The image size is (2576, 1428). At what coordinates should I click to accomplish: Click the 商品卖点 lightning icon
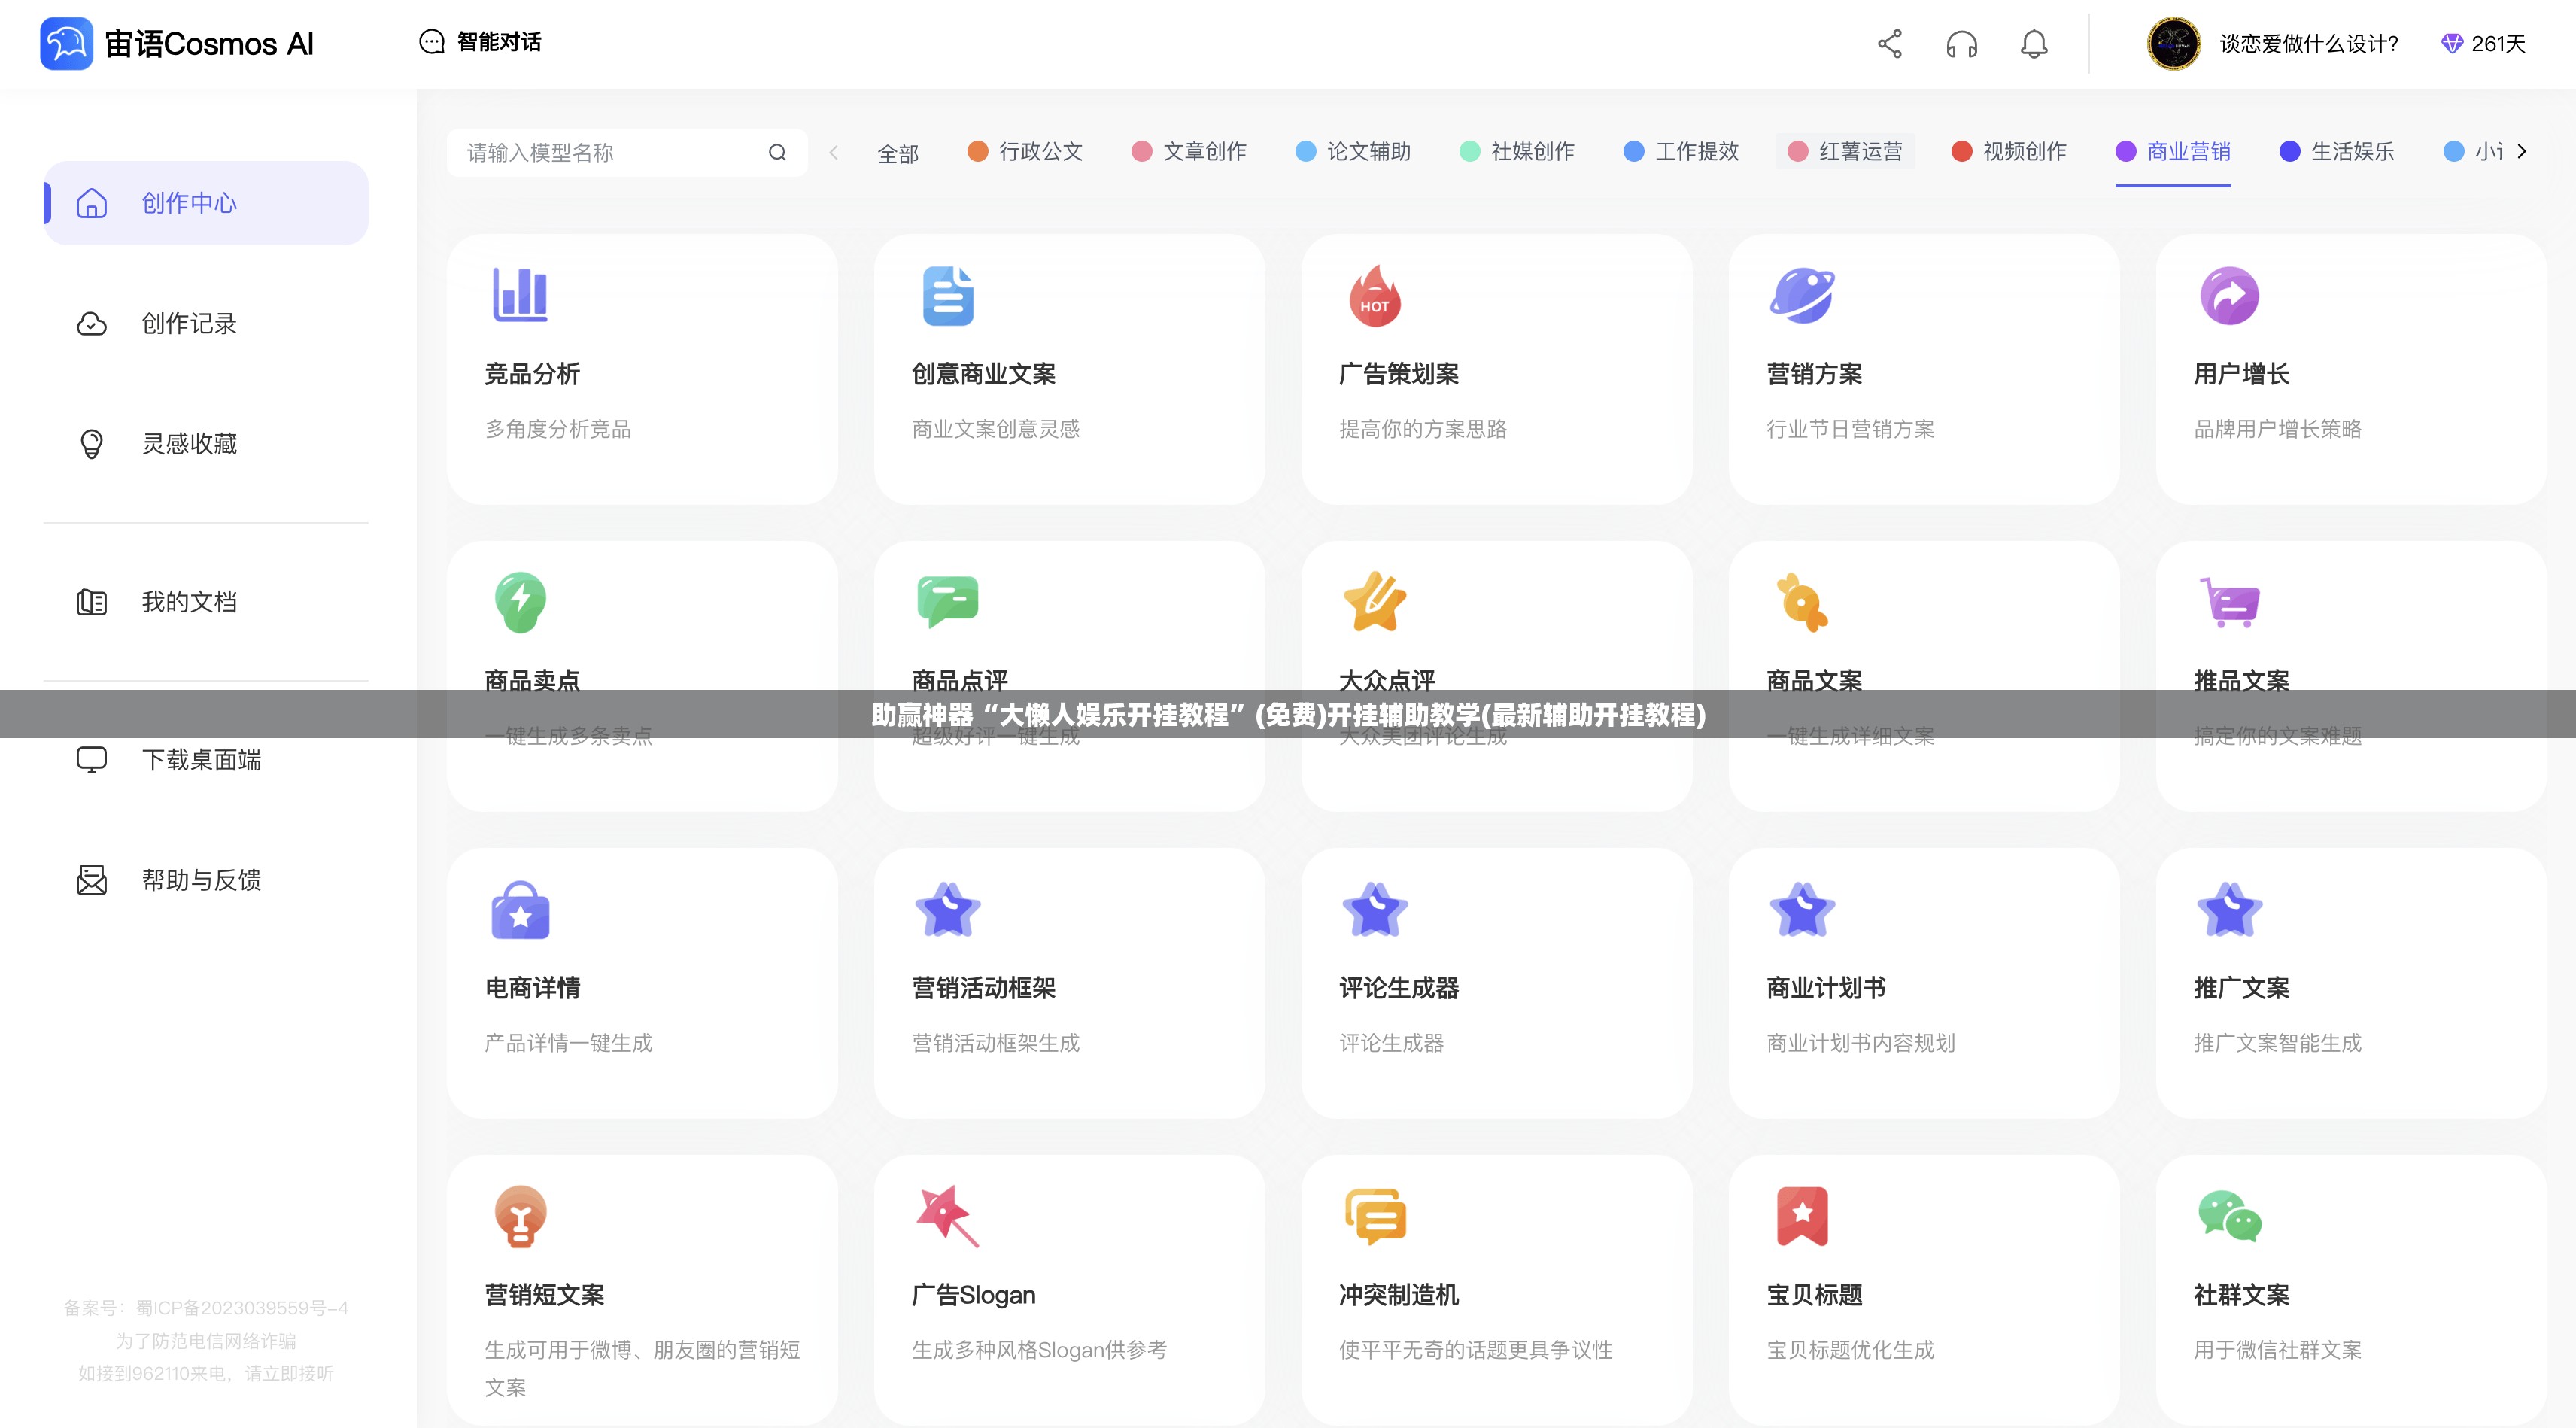(520, 602)
